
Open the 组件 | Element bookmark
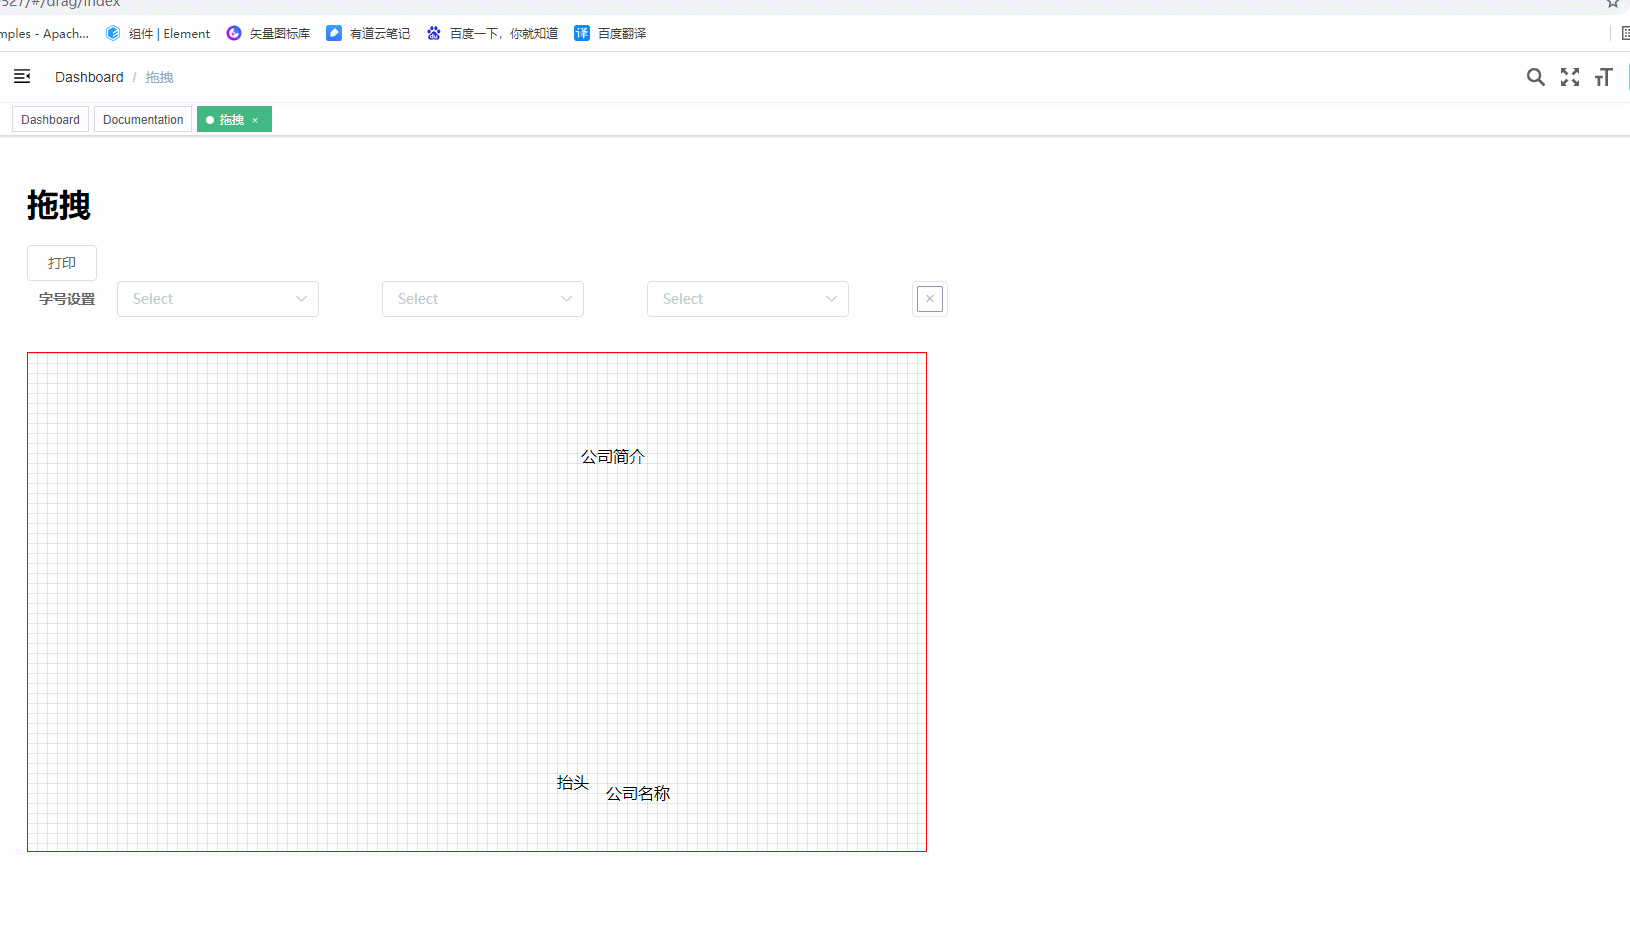158,33
